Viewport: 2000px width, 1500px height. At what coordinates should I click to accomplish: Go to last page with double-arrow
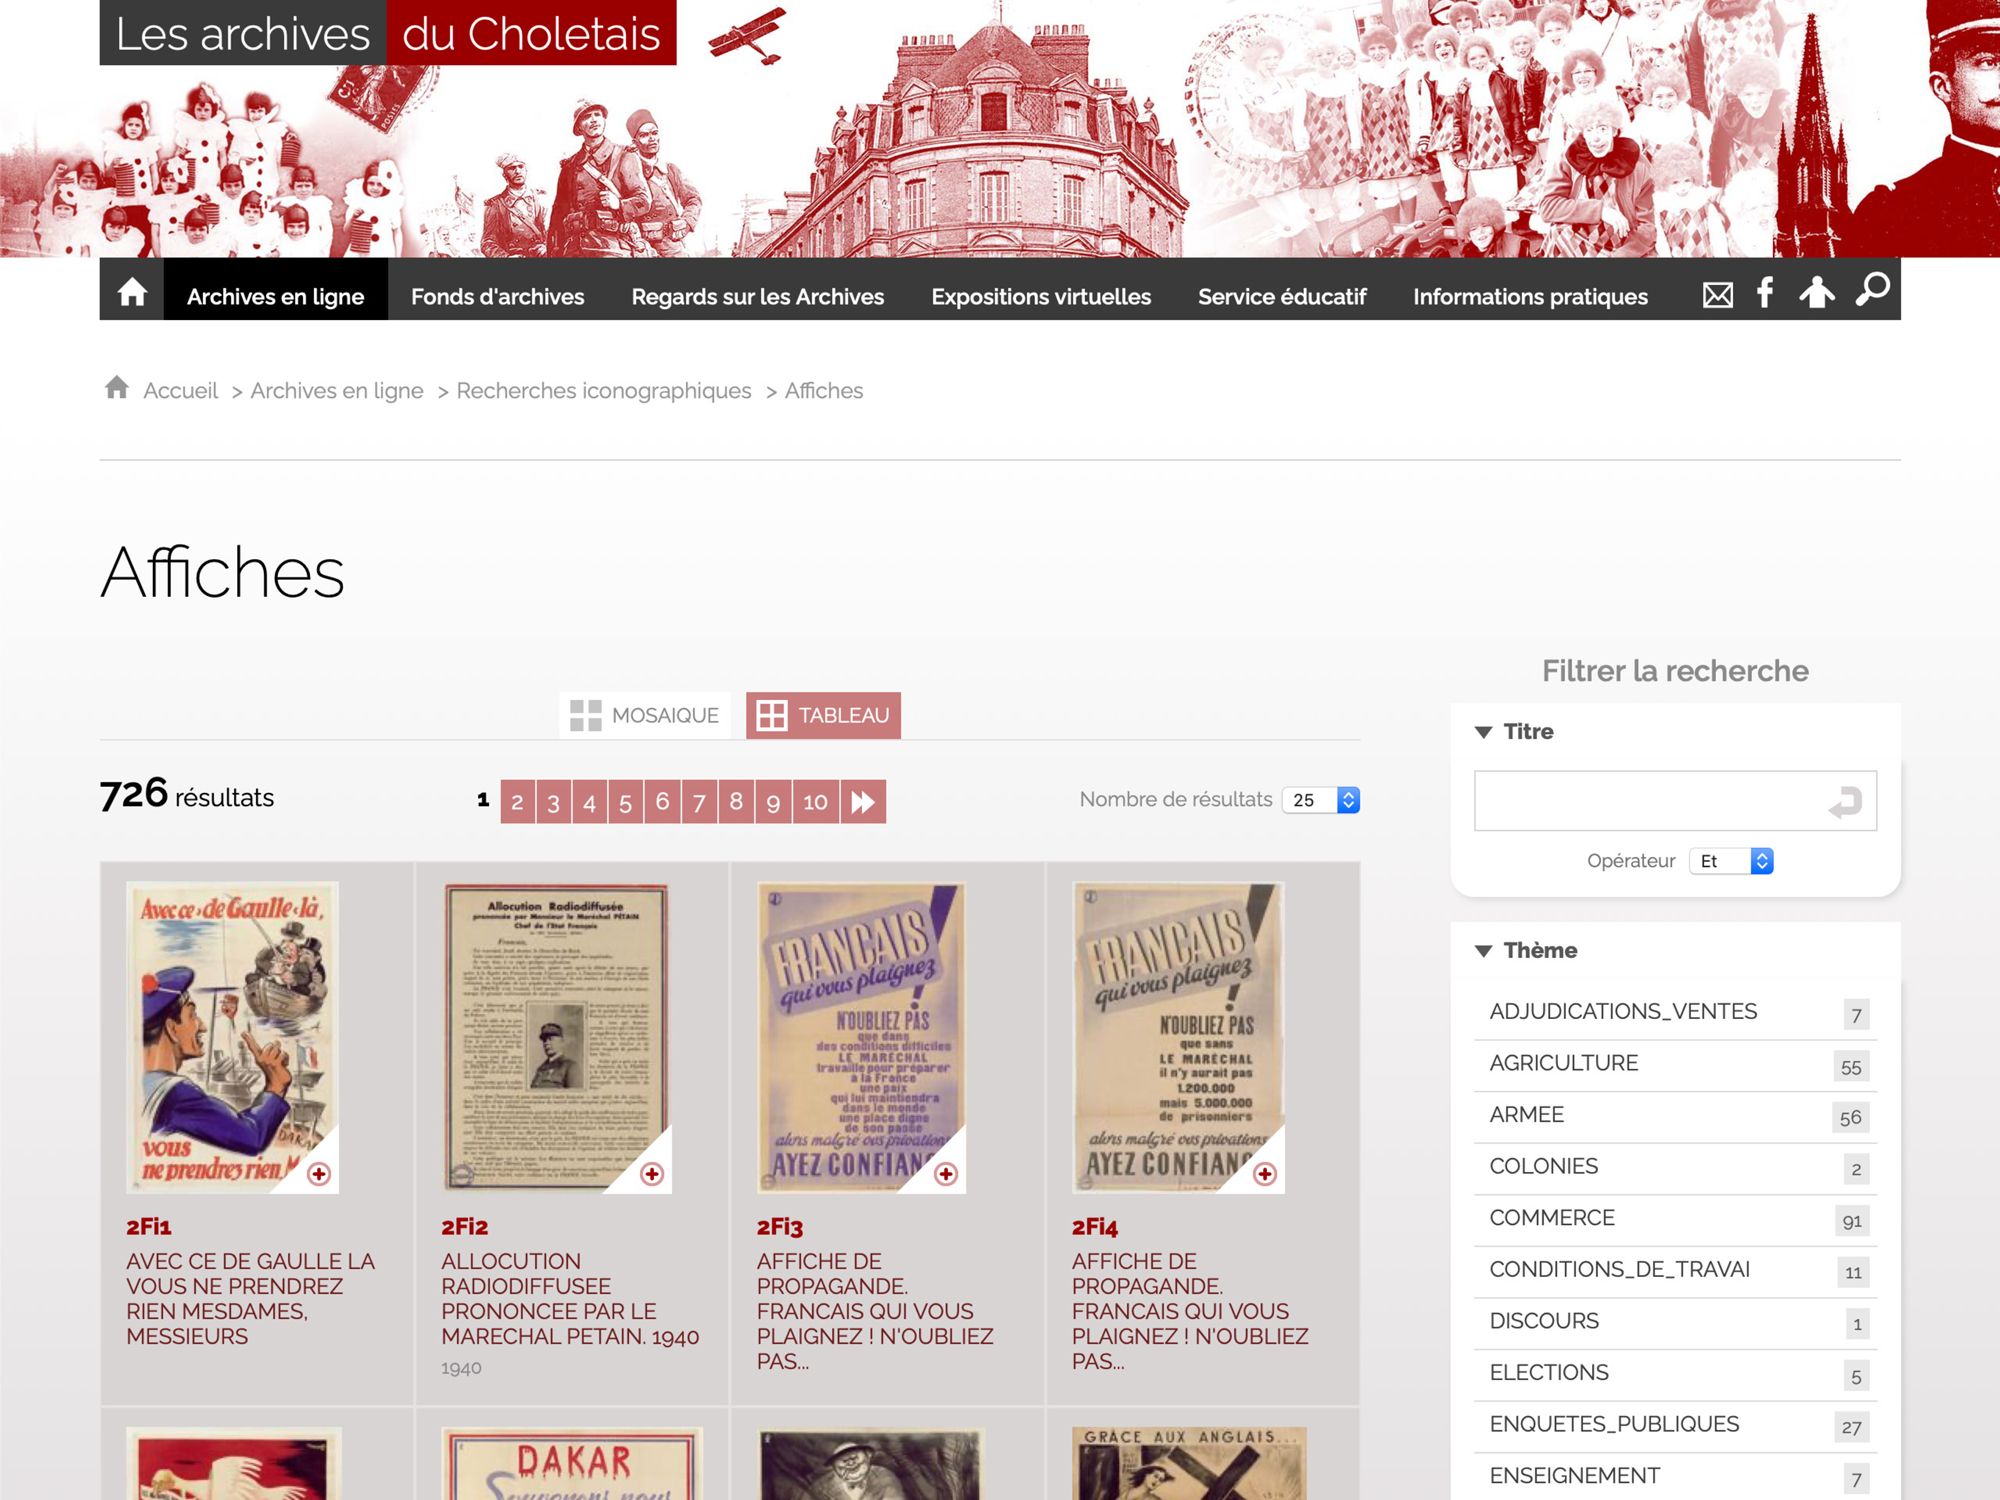863,801
